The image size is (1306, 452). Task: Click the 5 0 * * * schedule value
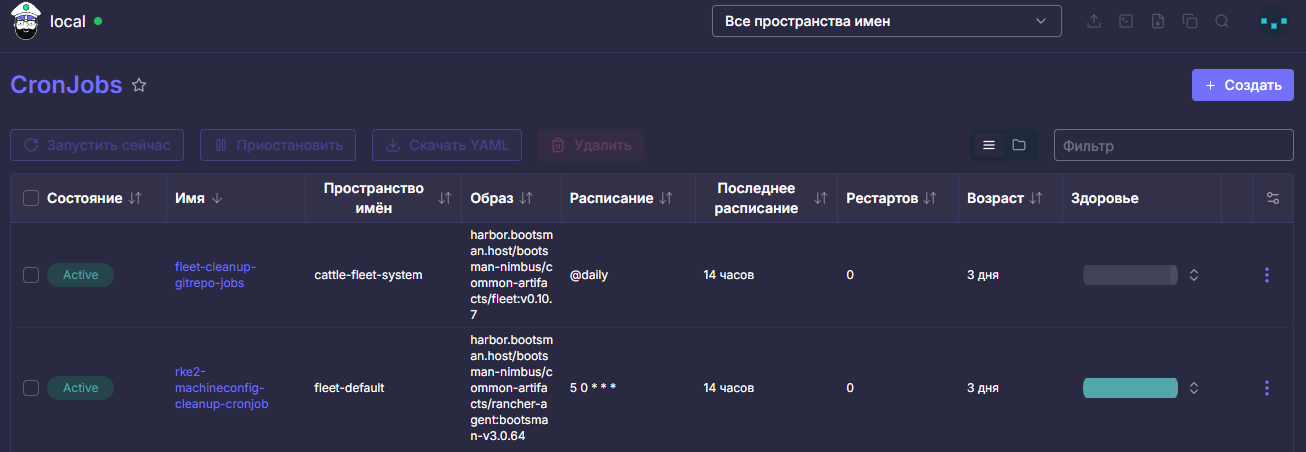[x=593, y=388]
